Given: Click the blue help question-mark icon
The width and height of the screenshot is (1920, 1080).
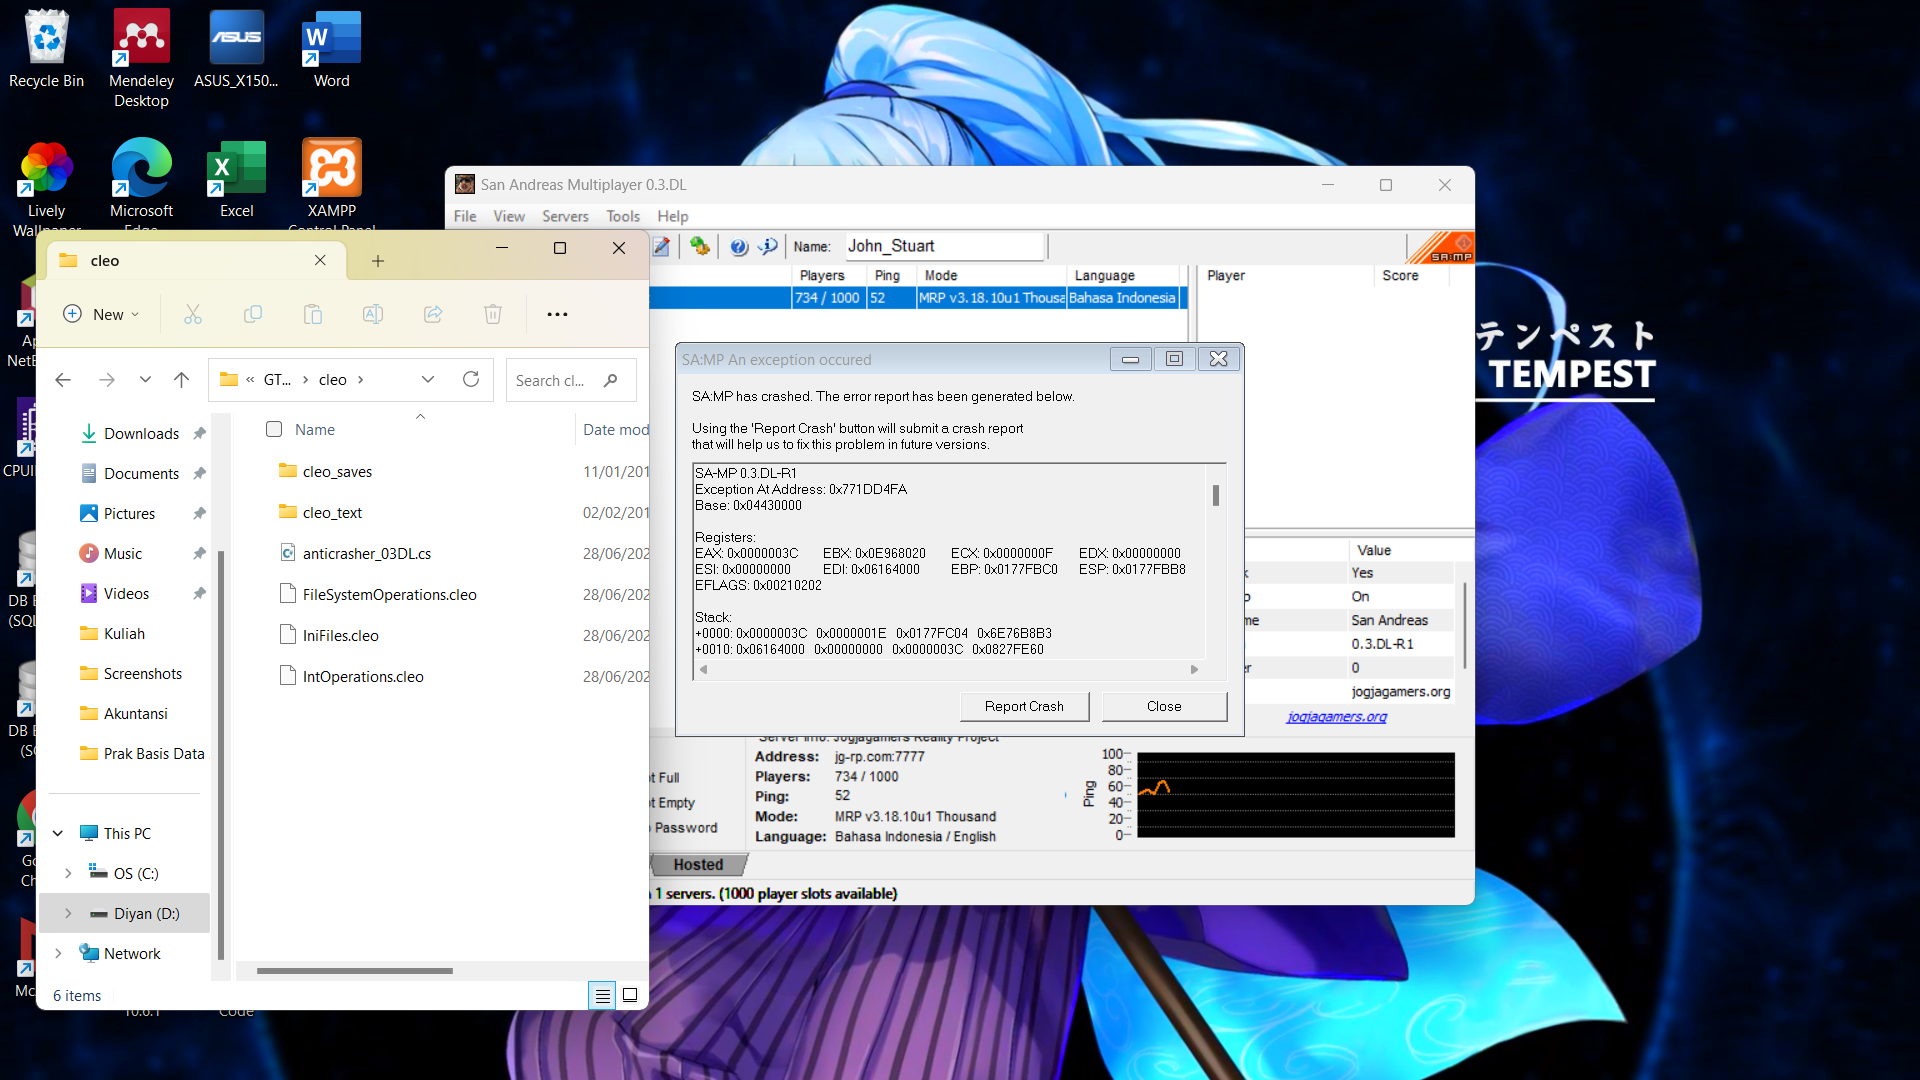Looking at the screenshot, I should pyautogui.click(x=738, y=246).
